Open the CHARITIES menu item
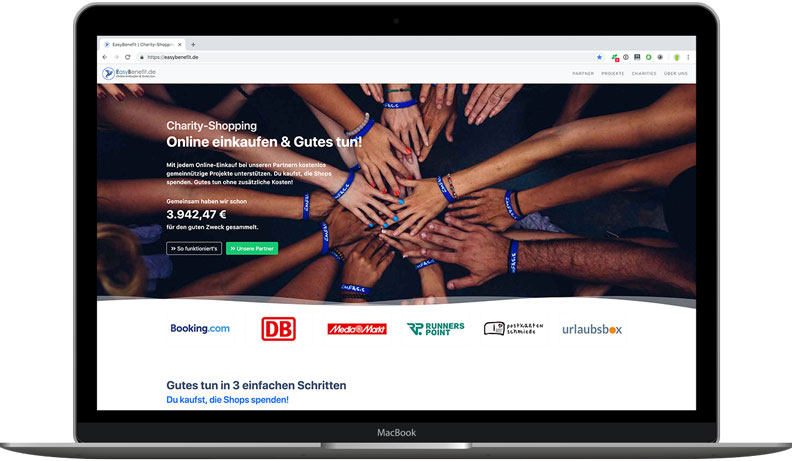 (644, 74)
